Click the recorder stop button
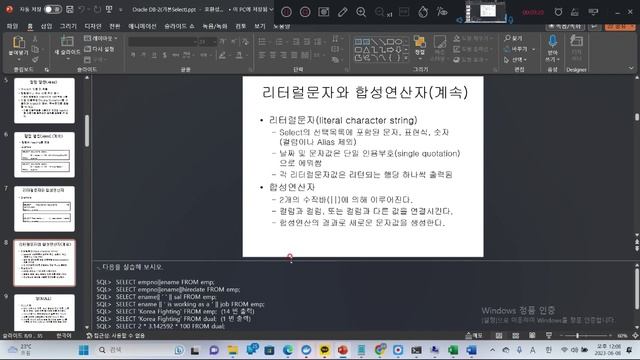 tap(305, 12)
